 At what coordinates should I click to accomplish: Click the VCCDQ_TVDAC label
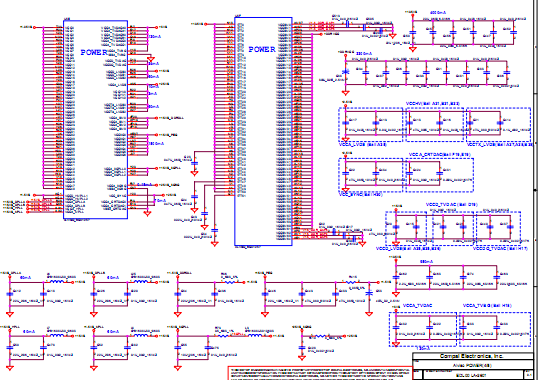pyautogui.click(x=500, y=248)
